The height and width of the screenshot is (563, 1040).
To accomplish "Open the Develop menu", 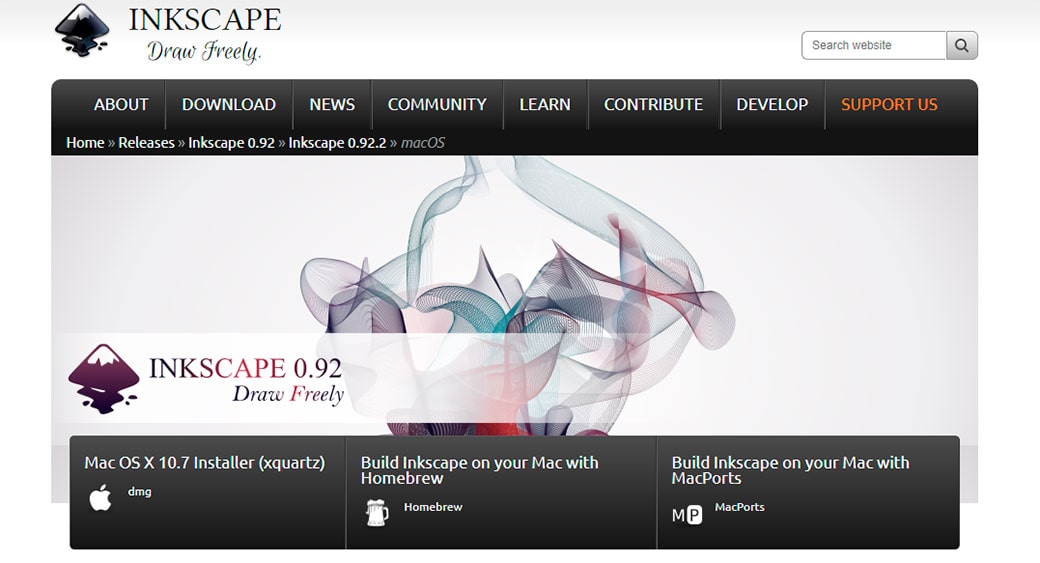I will (772, 104).
